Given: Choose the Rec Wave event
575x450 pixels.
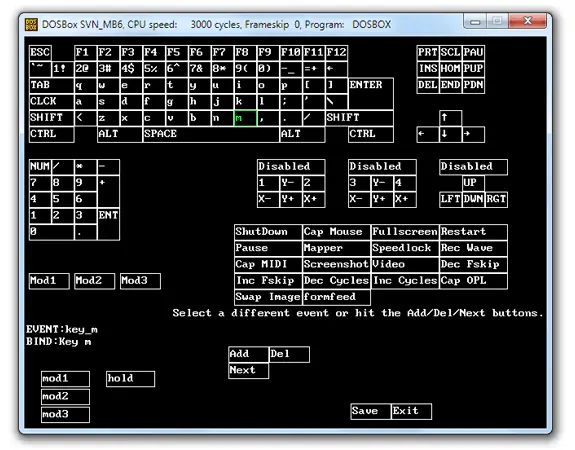Looking at the screenshot, I should point(473,248).
